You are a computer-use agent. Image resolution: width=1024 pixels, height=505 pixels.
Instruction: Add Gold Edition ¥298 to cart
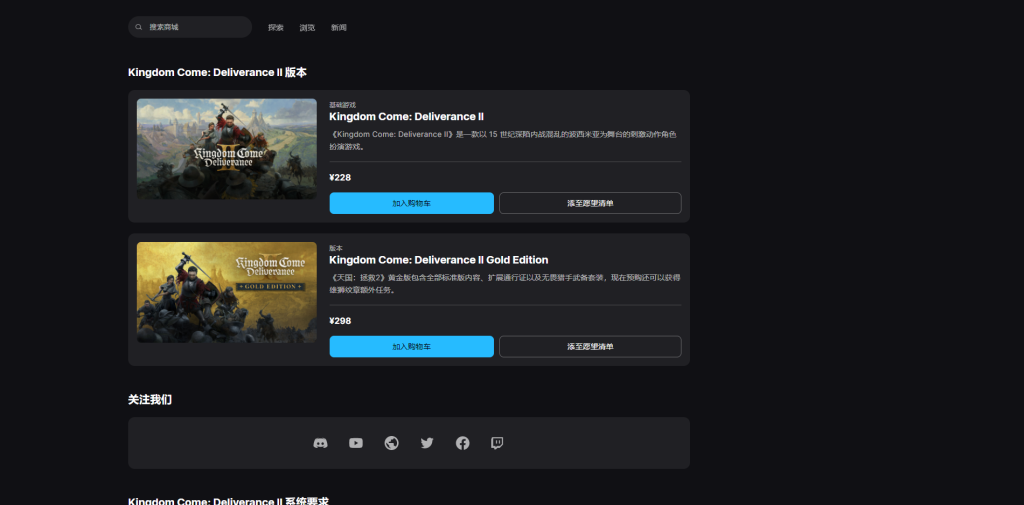[x=411, y=346]
